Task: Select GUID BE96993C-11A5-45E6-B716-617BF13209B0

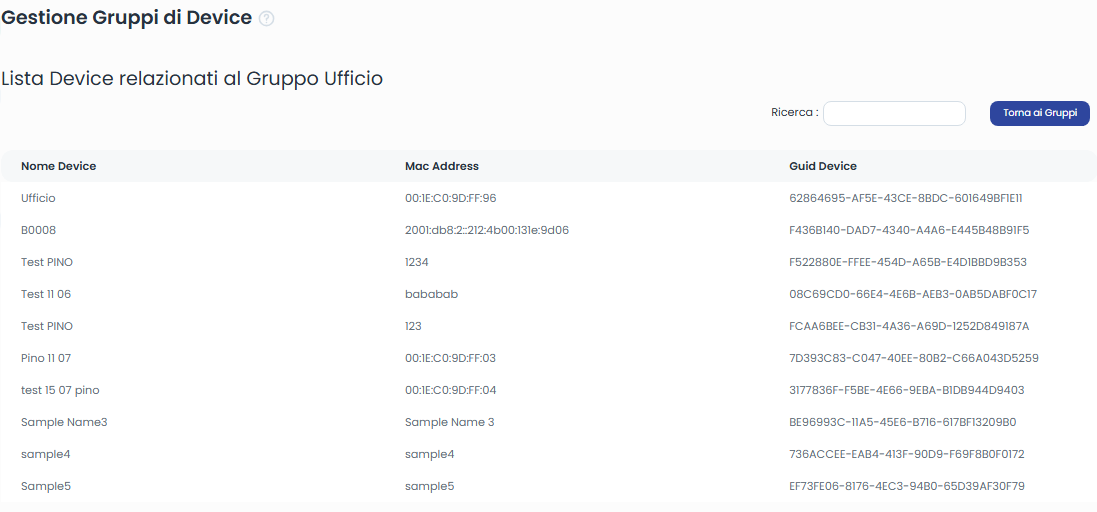Action: [x=903, y=422]
